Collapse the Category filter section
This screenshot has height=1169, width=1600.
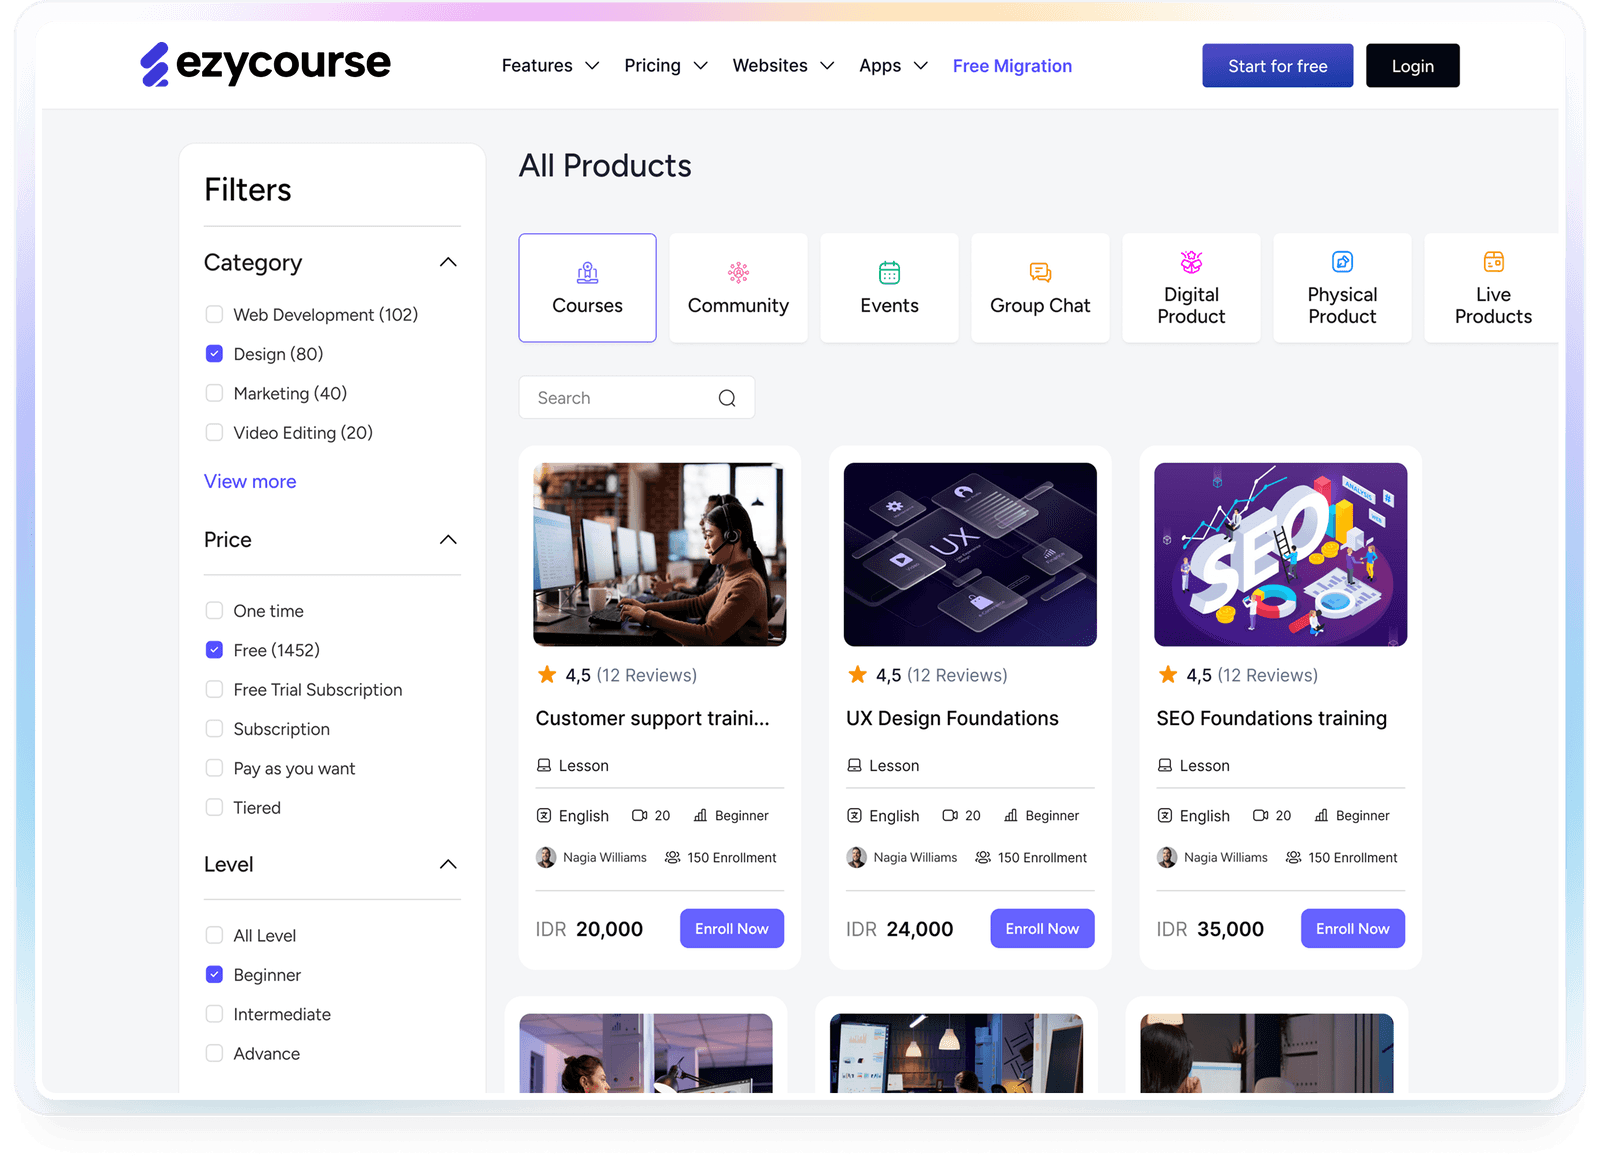[x=449, y=261]
